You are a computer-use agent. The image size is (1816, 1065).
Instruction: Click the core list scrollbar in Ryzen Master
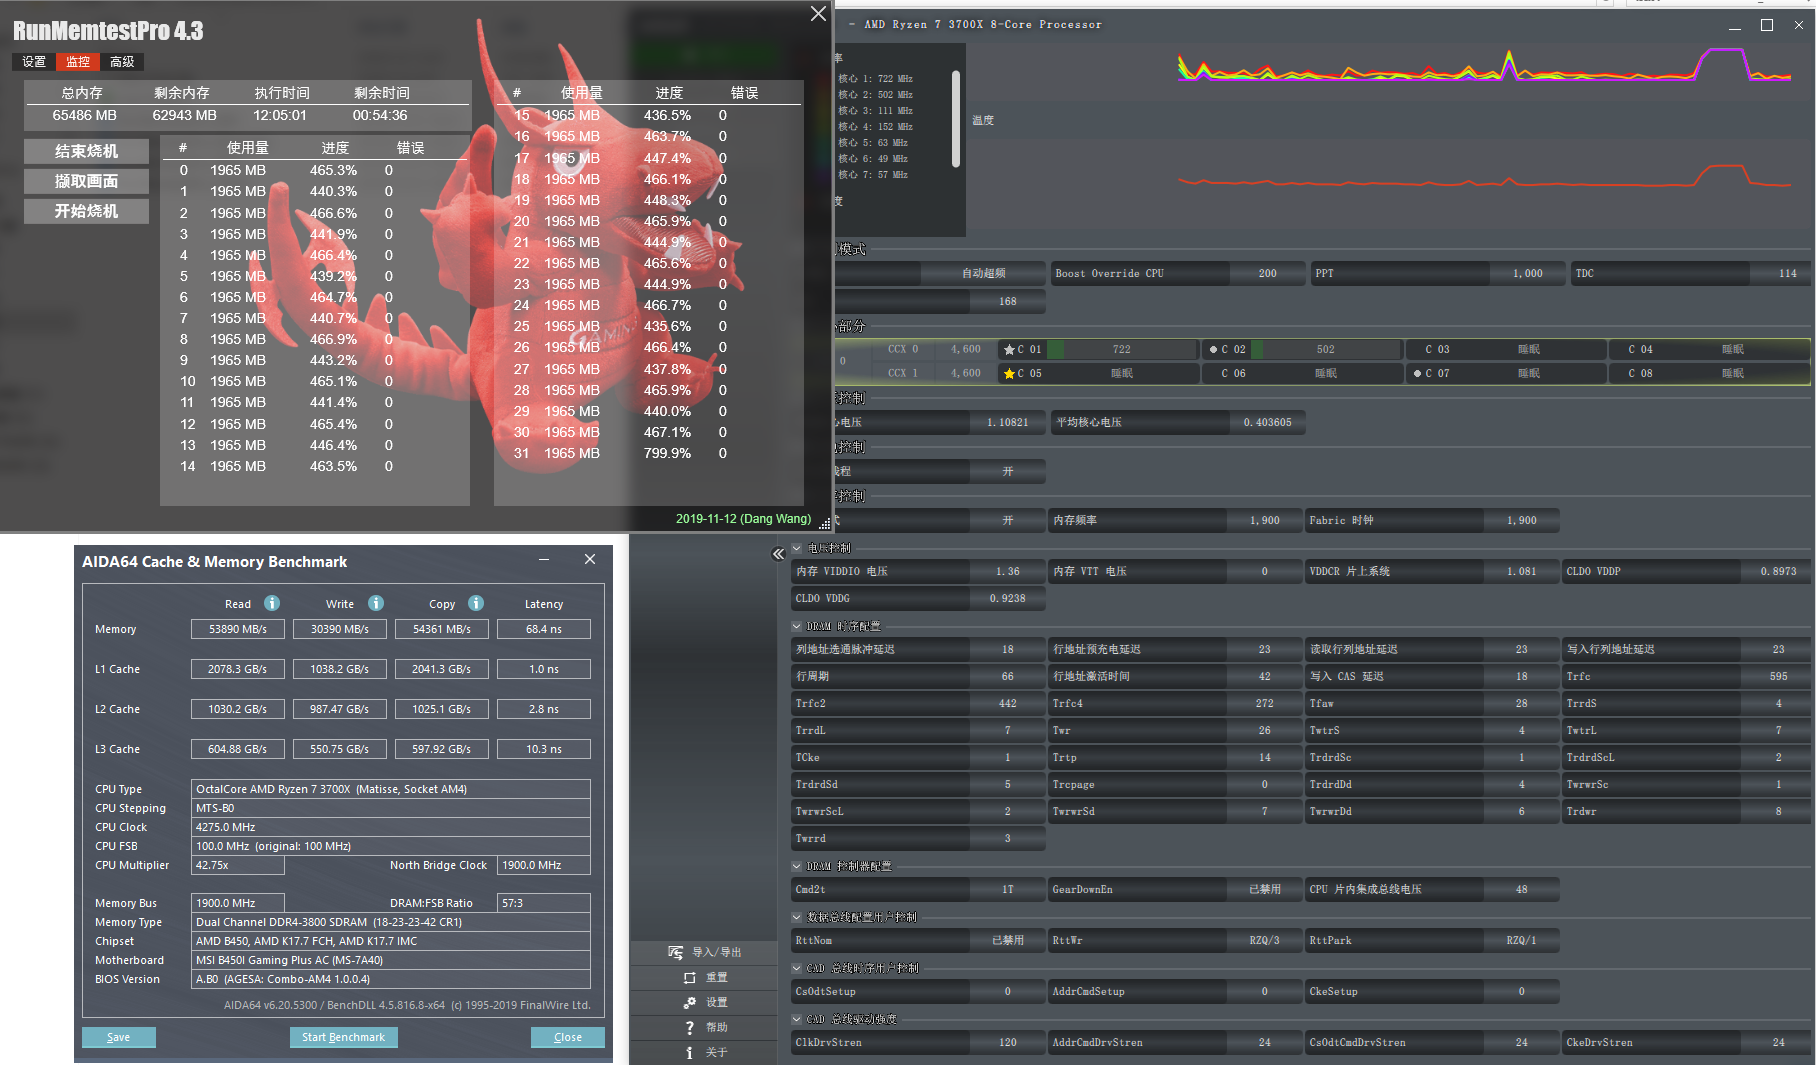click(956, 118)
